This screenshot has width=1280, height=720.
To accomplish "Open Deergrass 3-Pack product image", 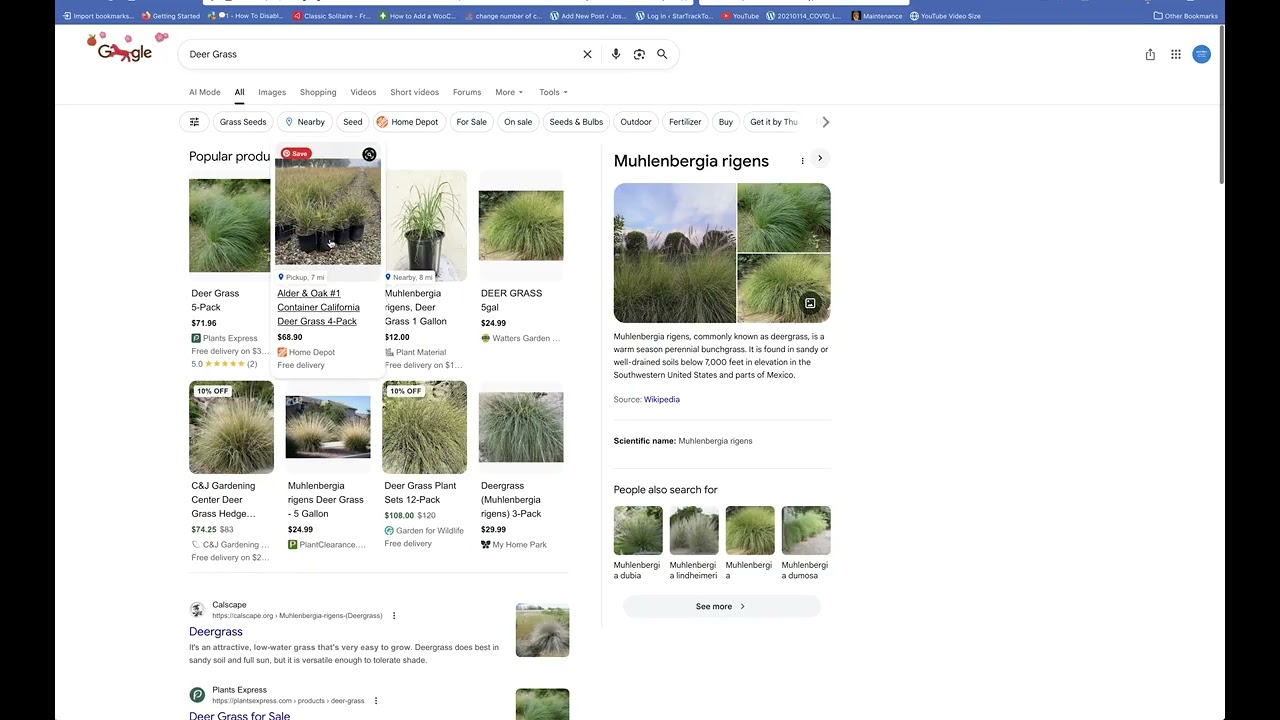I will tap(521, 427).
